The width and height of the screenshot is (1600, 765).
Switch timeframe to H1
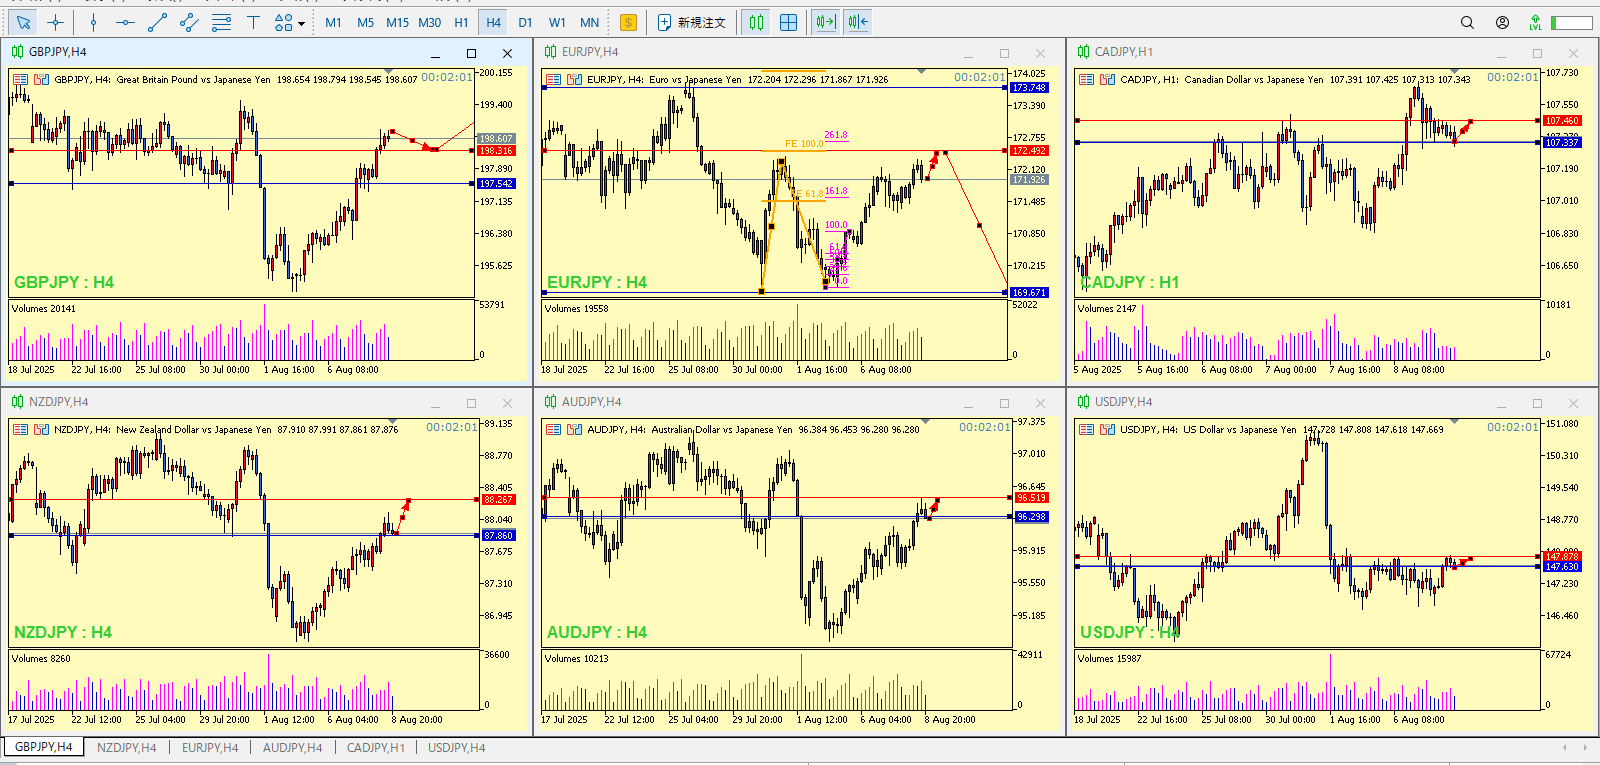(461, 22)
